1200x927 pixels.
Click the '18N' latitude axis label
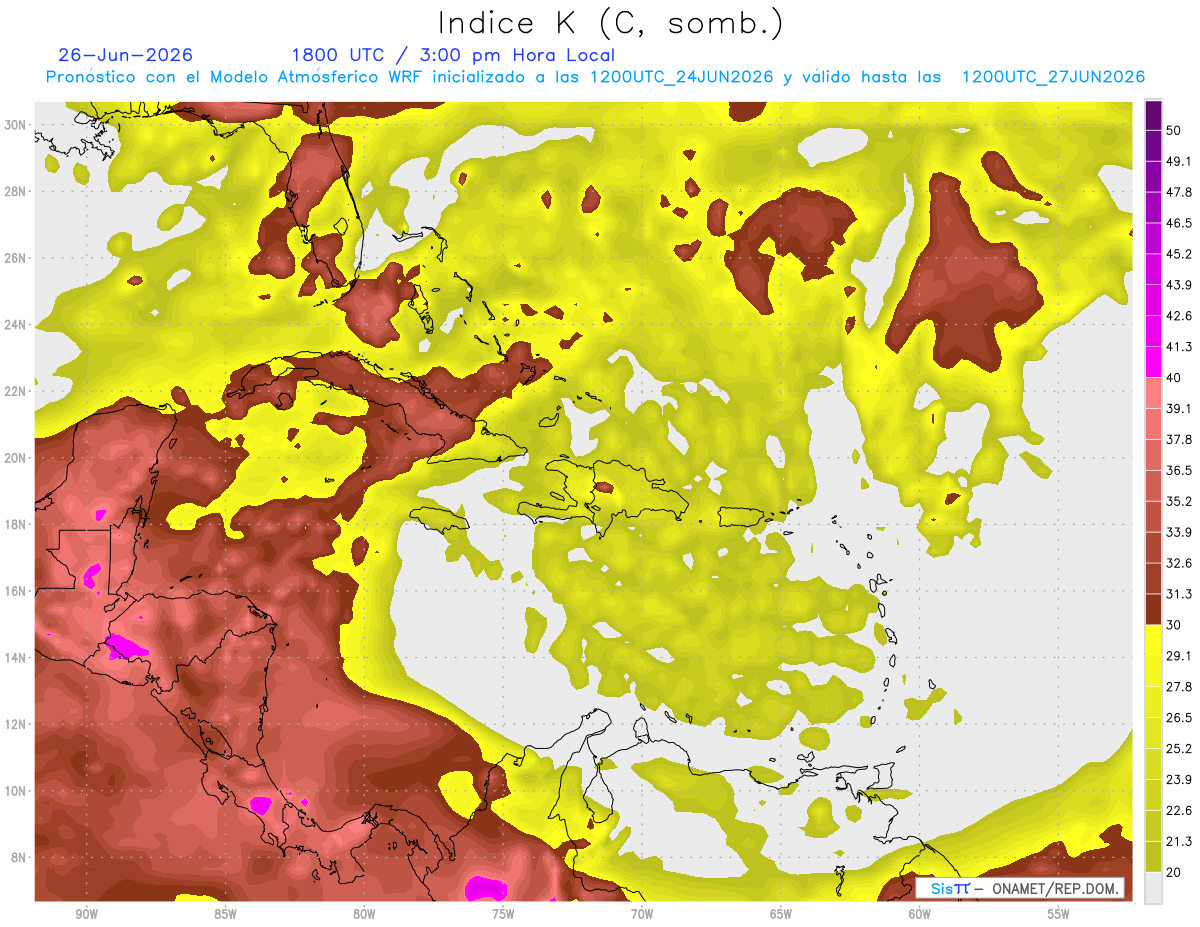[x=15, y=524]
